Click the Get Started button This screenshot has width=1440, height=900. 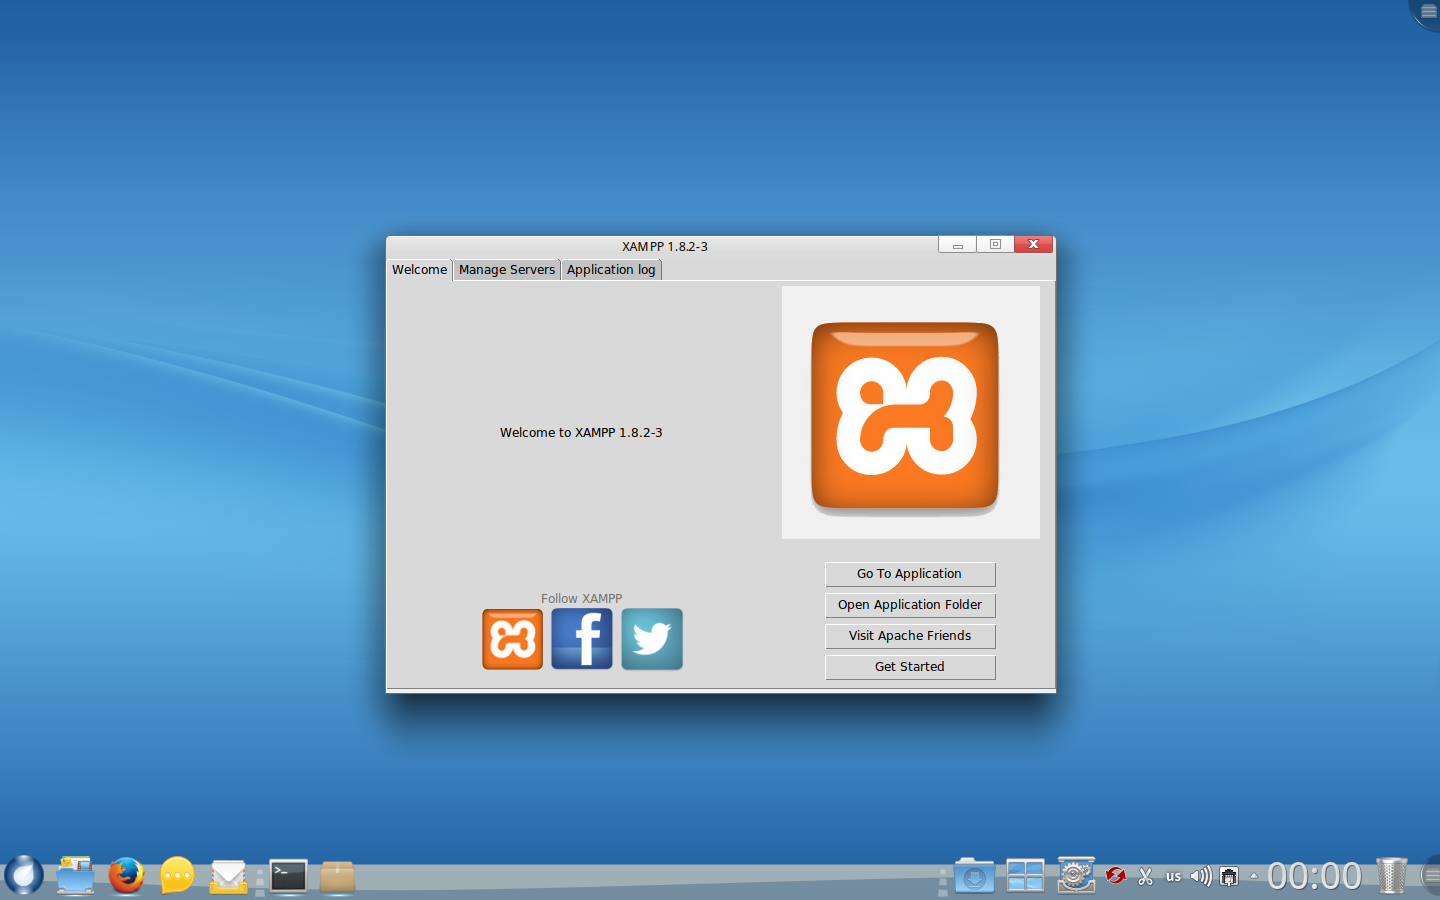pos(910,667)
